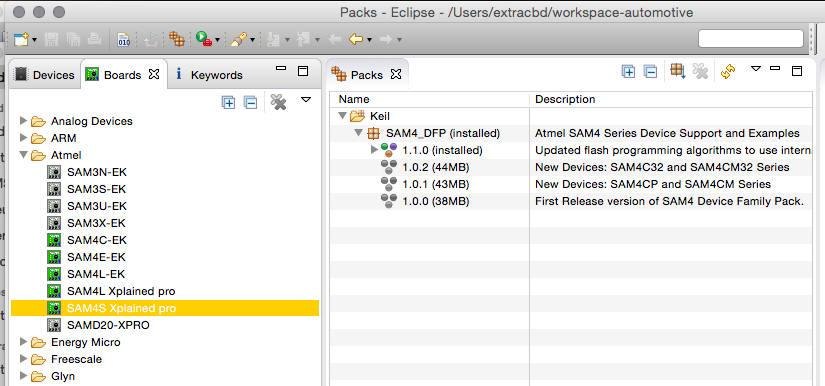Select the SAM4L-EK board
This screenshot has width=825, height=386.
point(96,274)
